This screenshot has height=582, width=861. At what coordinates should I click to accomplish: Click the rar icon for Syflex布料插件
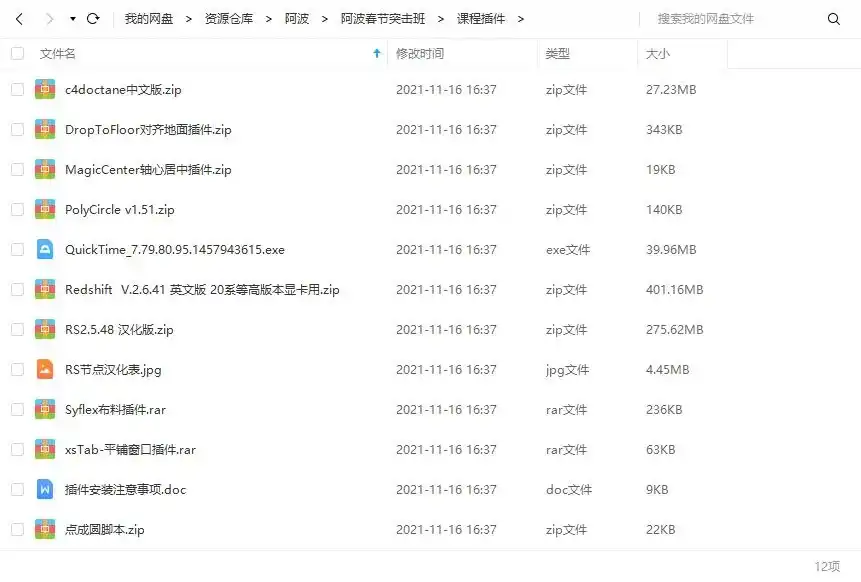(x=45, y=409)
